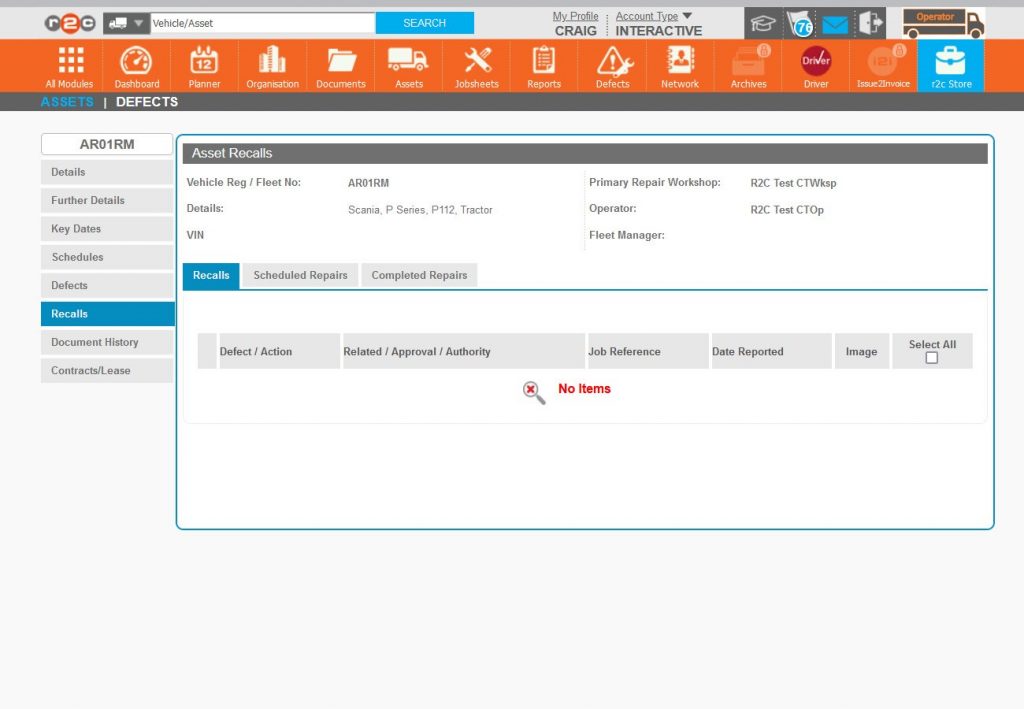Image resolution: width=1024 pixels, height=709 pixels.
Task: Open the graduation cap training icon
Action: click(x=764, y=23)
